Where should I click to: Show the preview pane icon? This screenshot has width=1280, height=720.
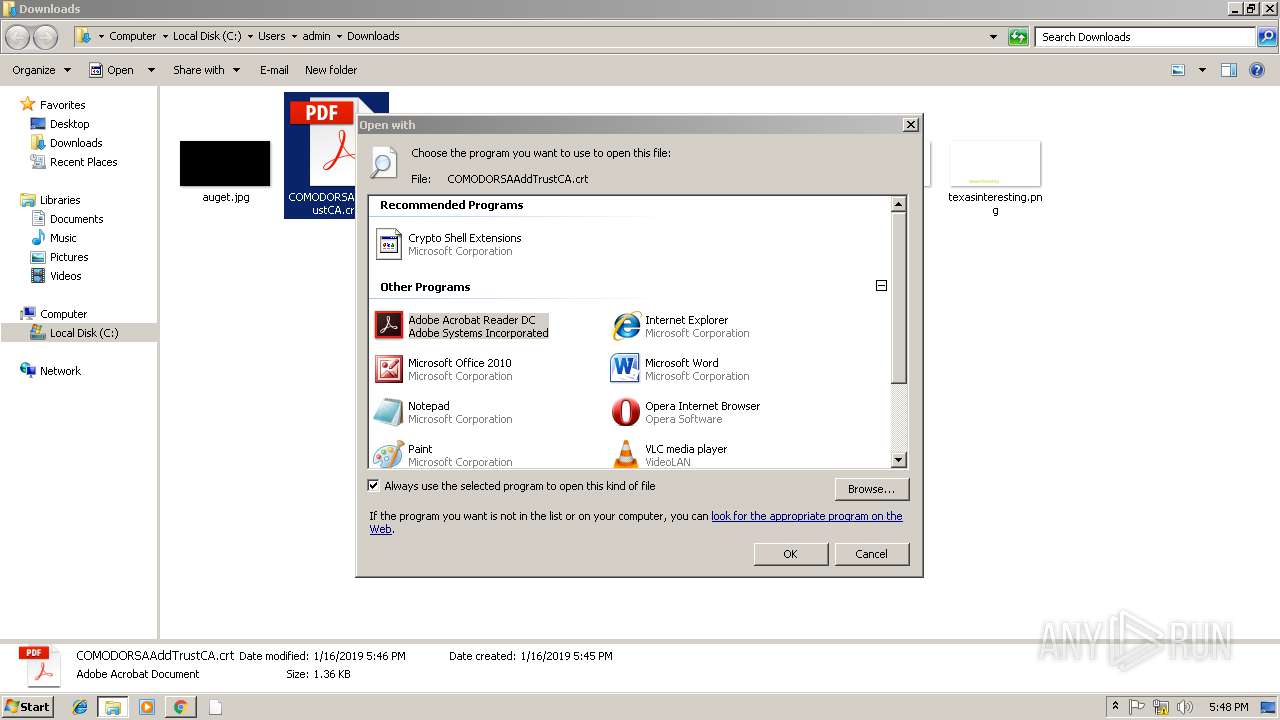coord(1229,70)
